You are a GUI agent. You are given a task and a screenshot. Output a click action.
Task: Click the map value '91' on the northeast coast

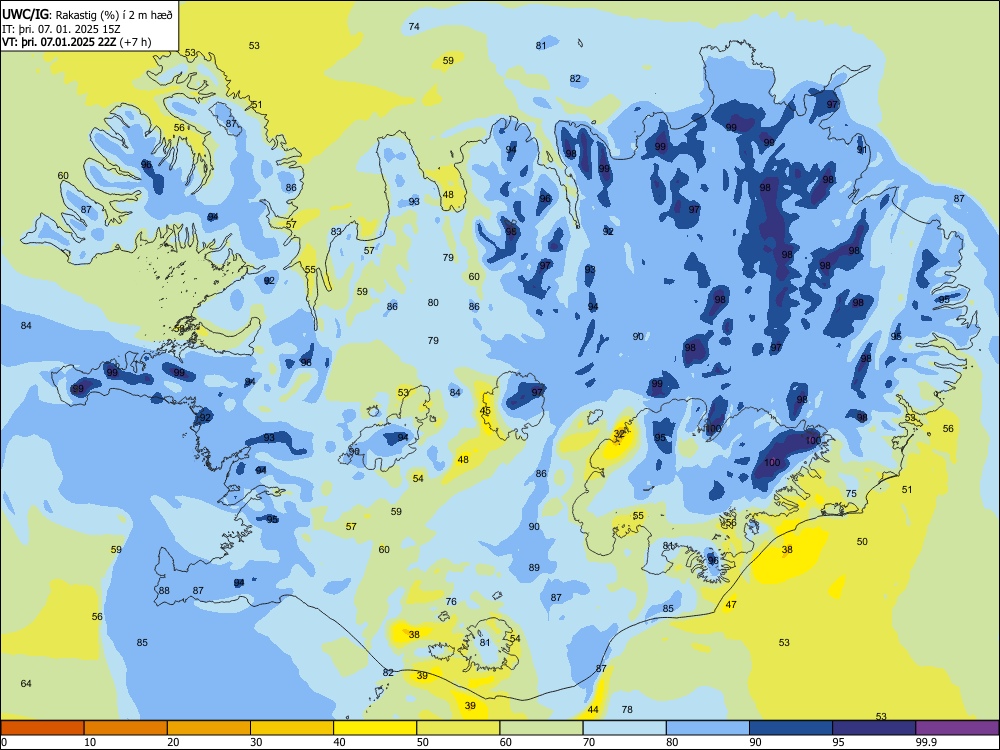[x=862, y=151]
